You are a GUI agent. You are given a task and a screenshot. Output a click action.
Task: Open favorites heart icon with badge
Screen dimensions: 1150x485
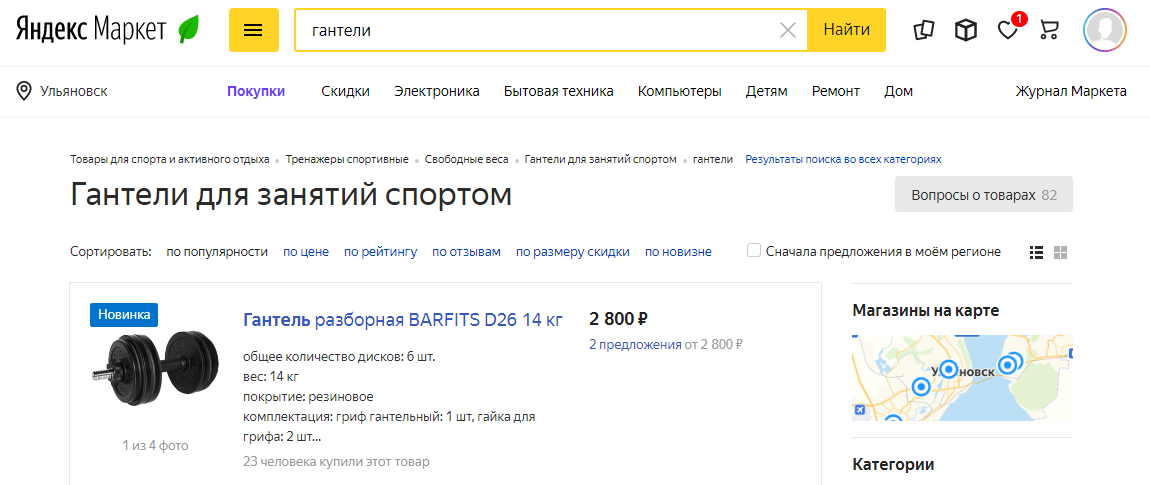(1008, 30)
